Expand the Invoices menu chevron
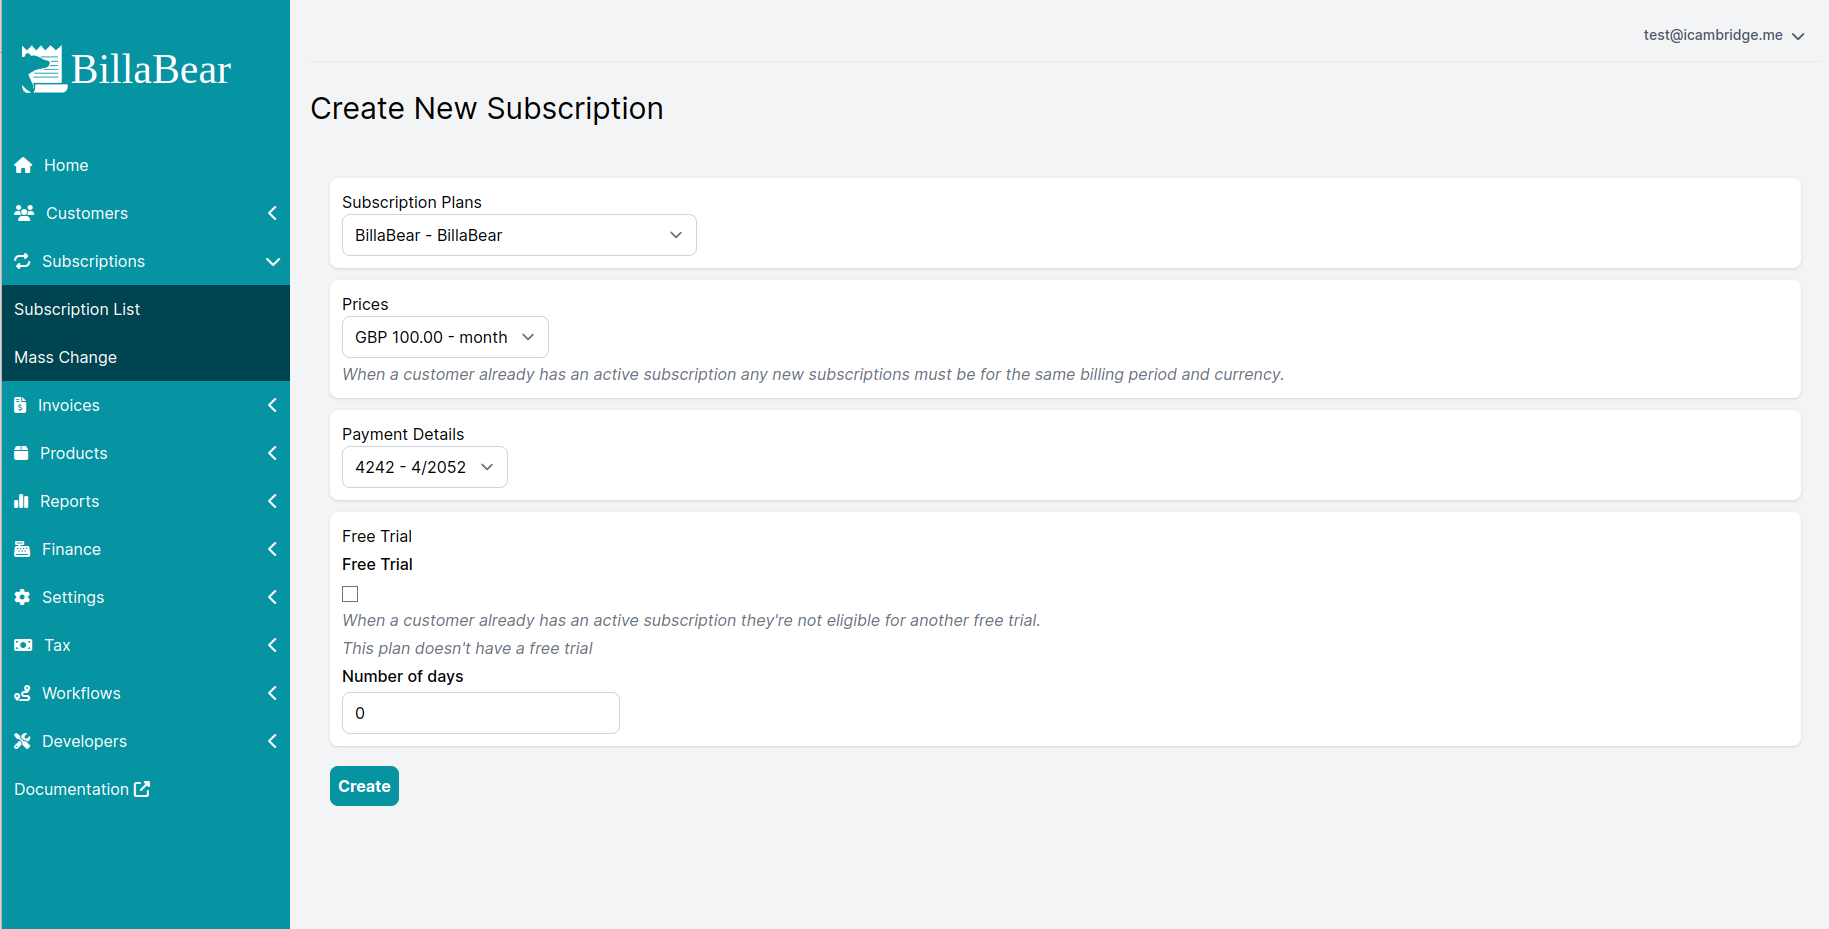The width and height of the screenshot is (1829, 929). tap(272, 405)
